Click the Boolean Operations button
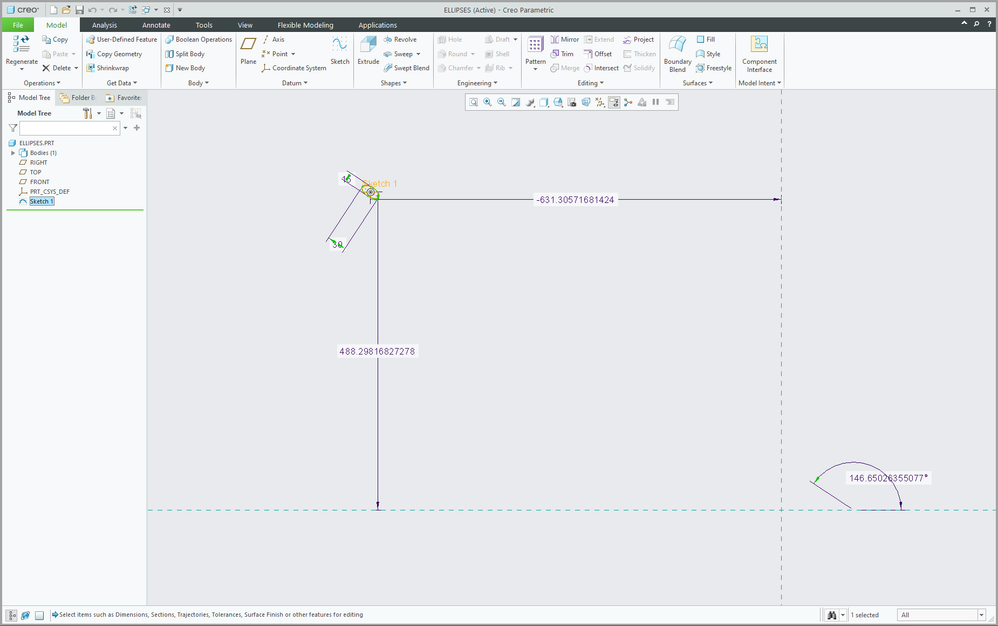This screenshot has height=626, width=998. tap(198, 40)
